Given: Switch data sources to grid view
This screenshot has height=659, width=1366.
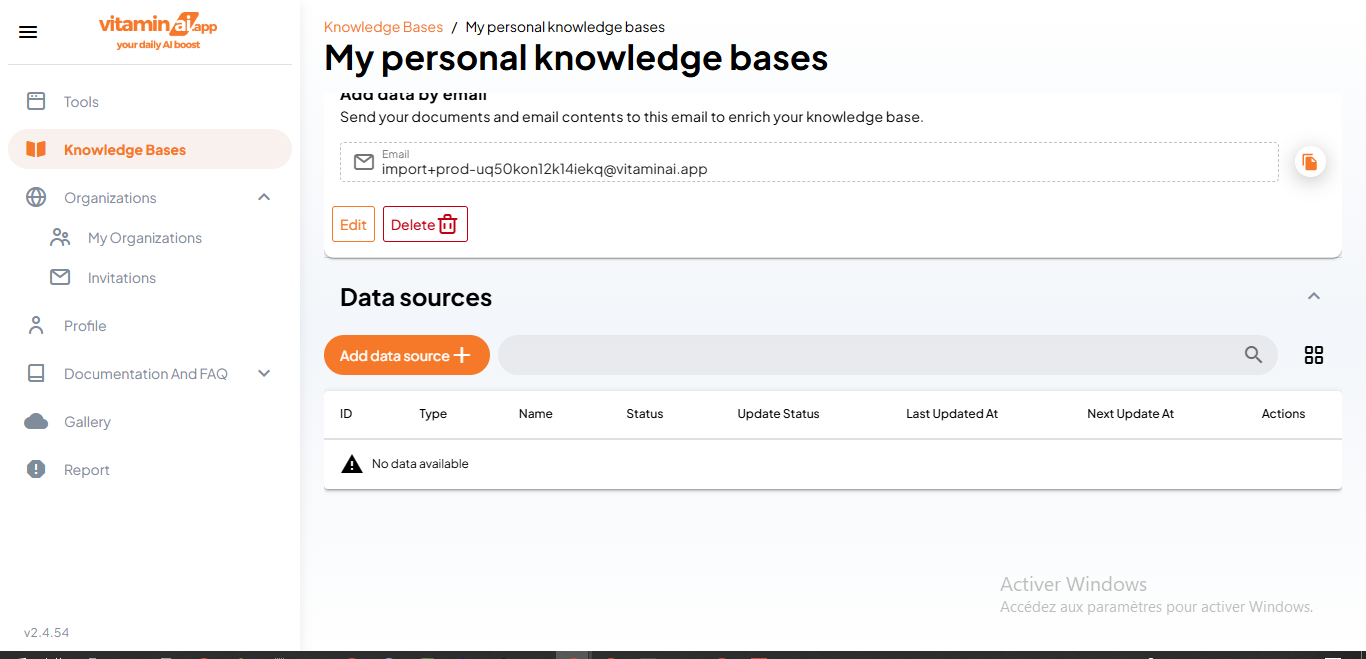Looking at the screenshot, I should pyautogui.click(x=1313, y=355).
